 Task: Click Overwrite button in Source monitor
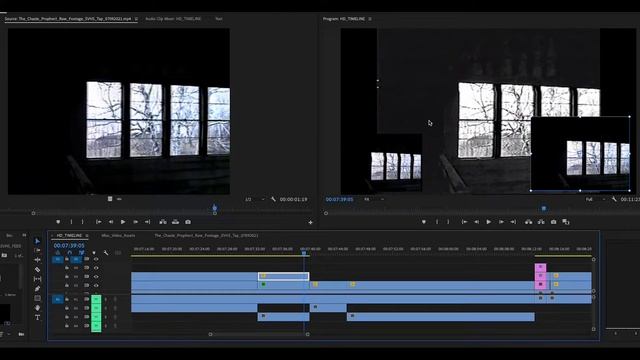(x=176, y=222)
